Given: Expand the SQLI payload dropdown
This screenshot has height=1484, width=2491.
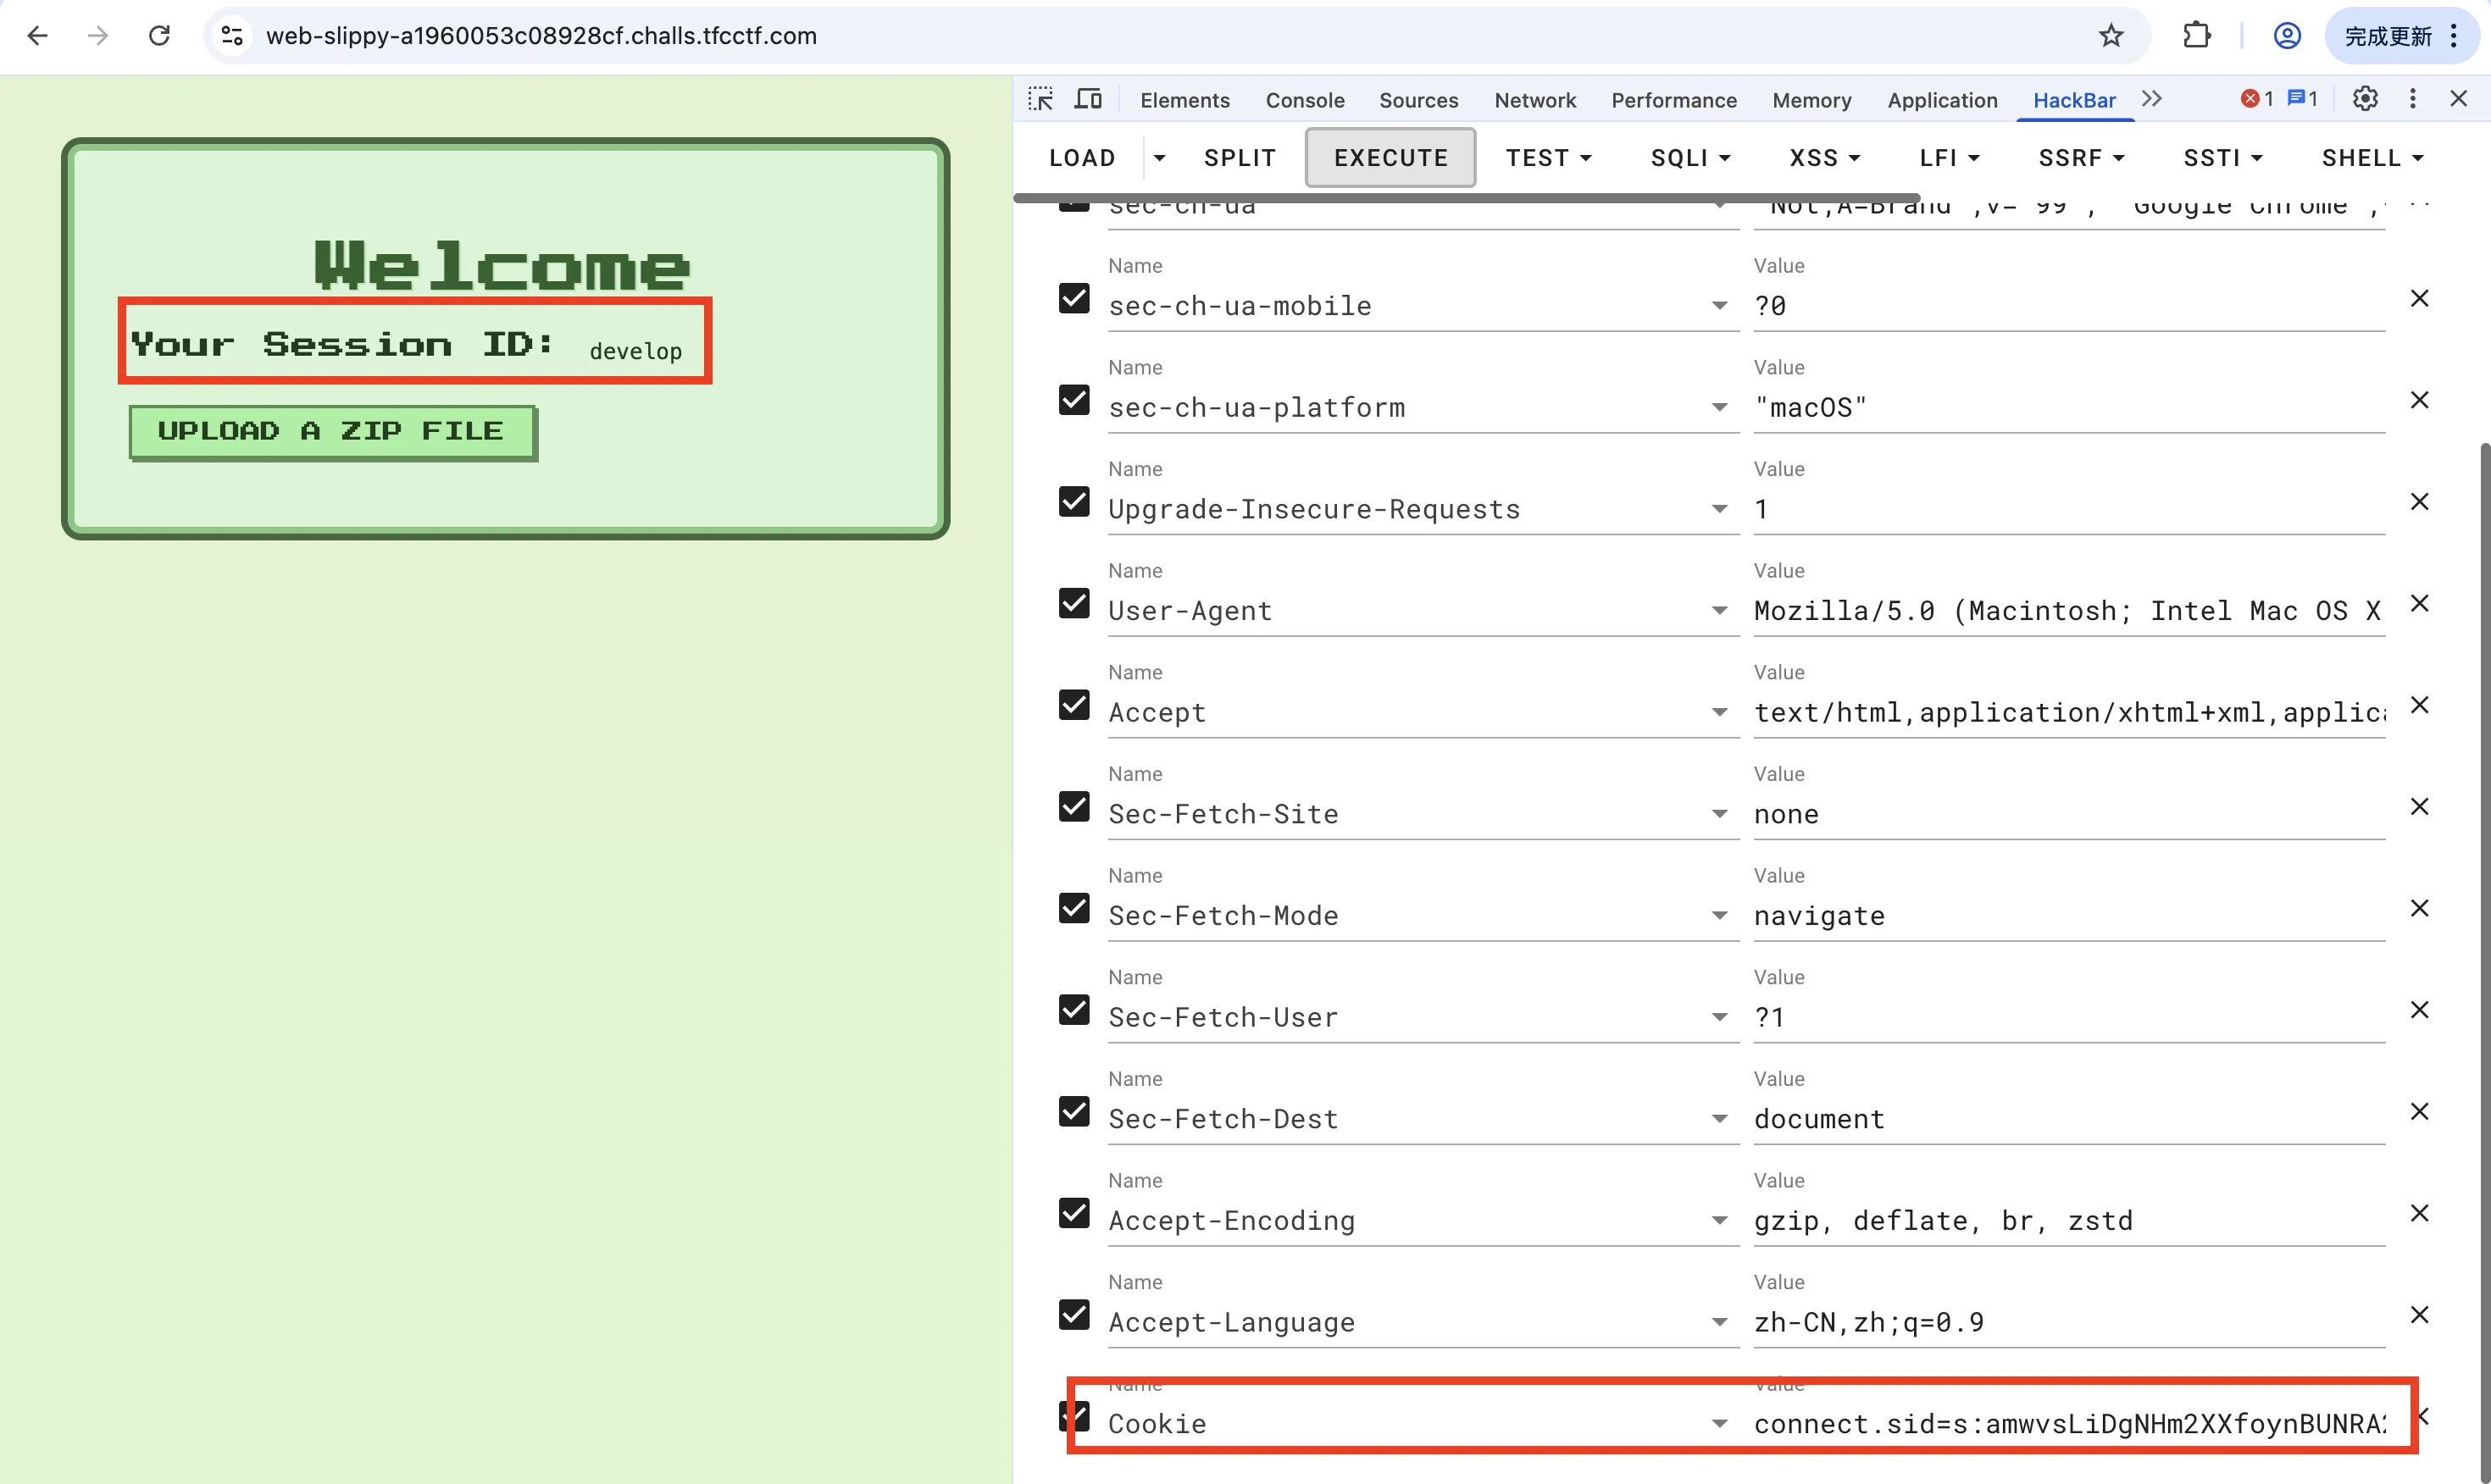Looking at the screenshot, I should tap(1690, 158).
